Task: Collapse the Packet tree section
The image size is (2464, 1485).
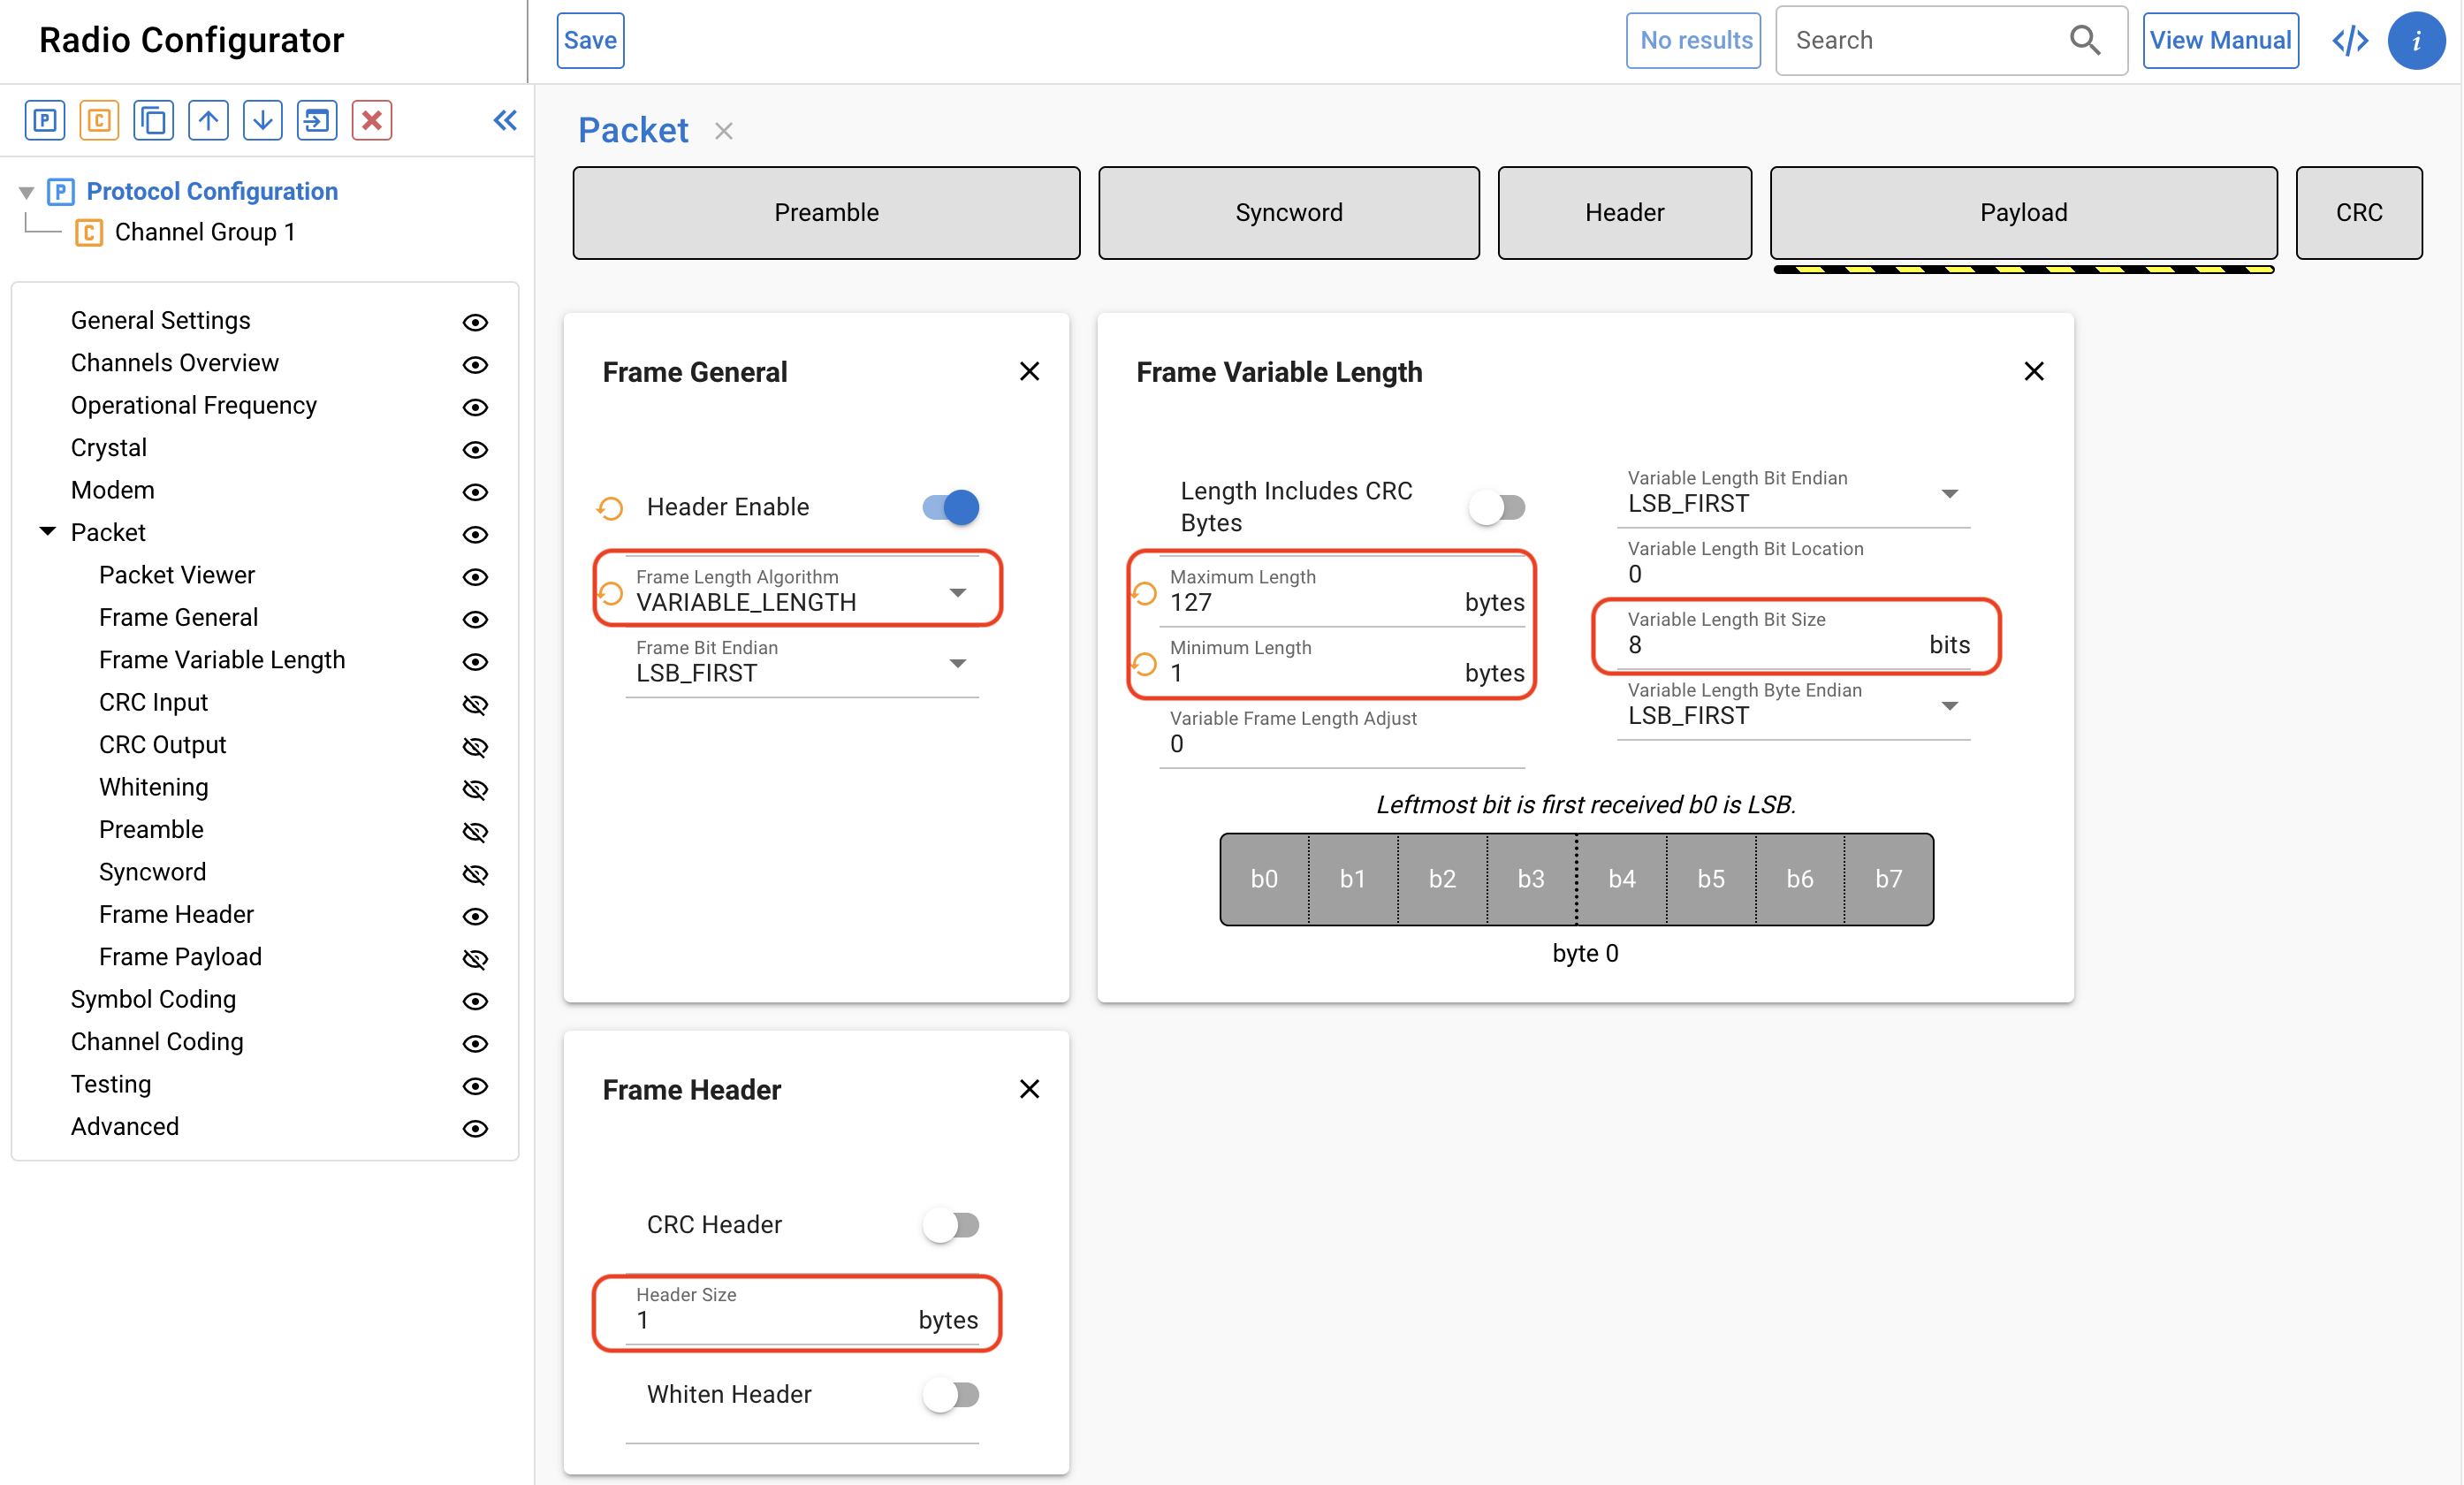Action: pyautogui.click(x=47, y=532)
